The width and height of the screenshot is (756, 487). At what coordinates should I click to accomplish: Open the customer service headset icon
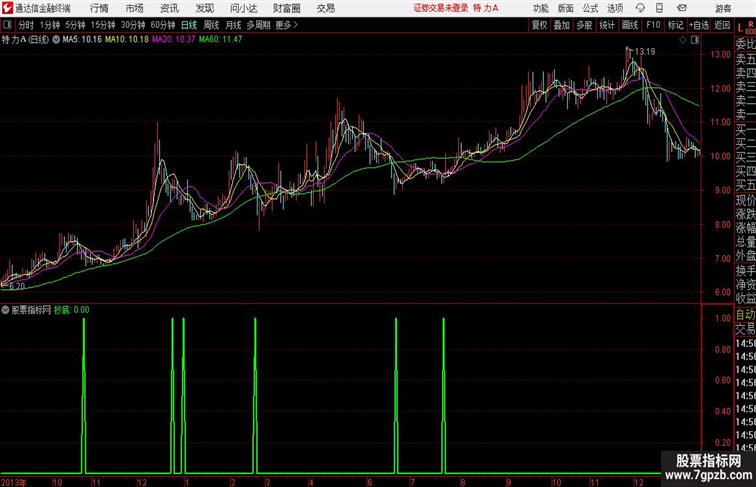[640, 8]
